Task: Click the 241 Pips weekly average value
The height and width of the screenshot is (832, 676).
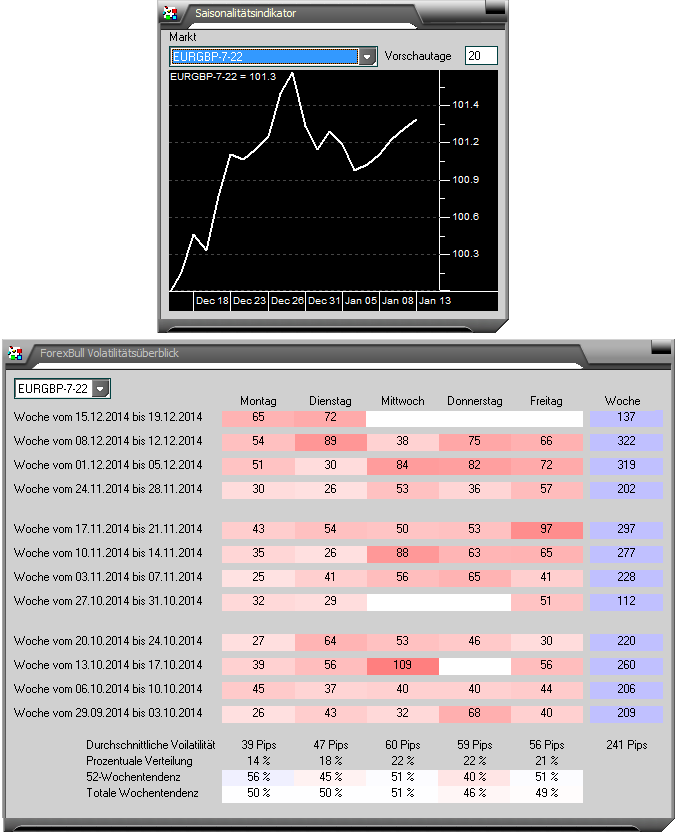Action: click(627, 745)
